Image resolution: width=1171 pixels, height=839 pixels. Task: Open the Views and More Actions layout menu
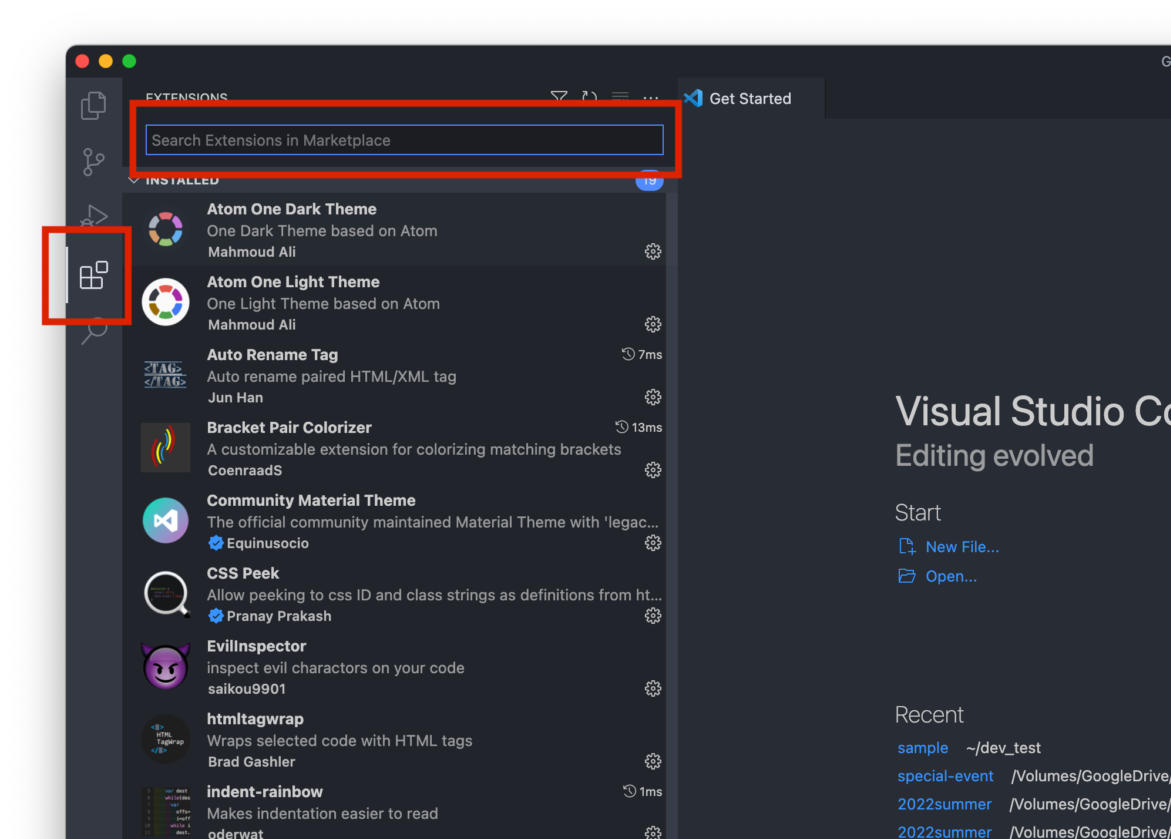coord(620,97)
